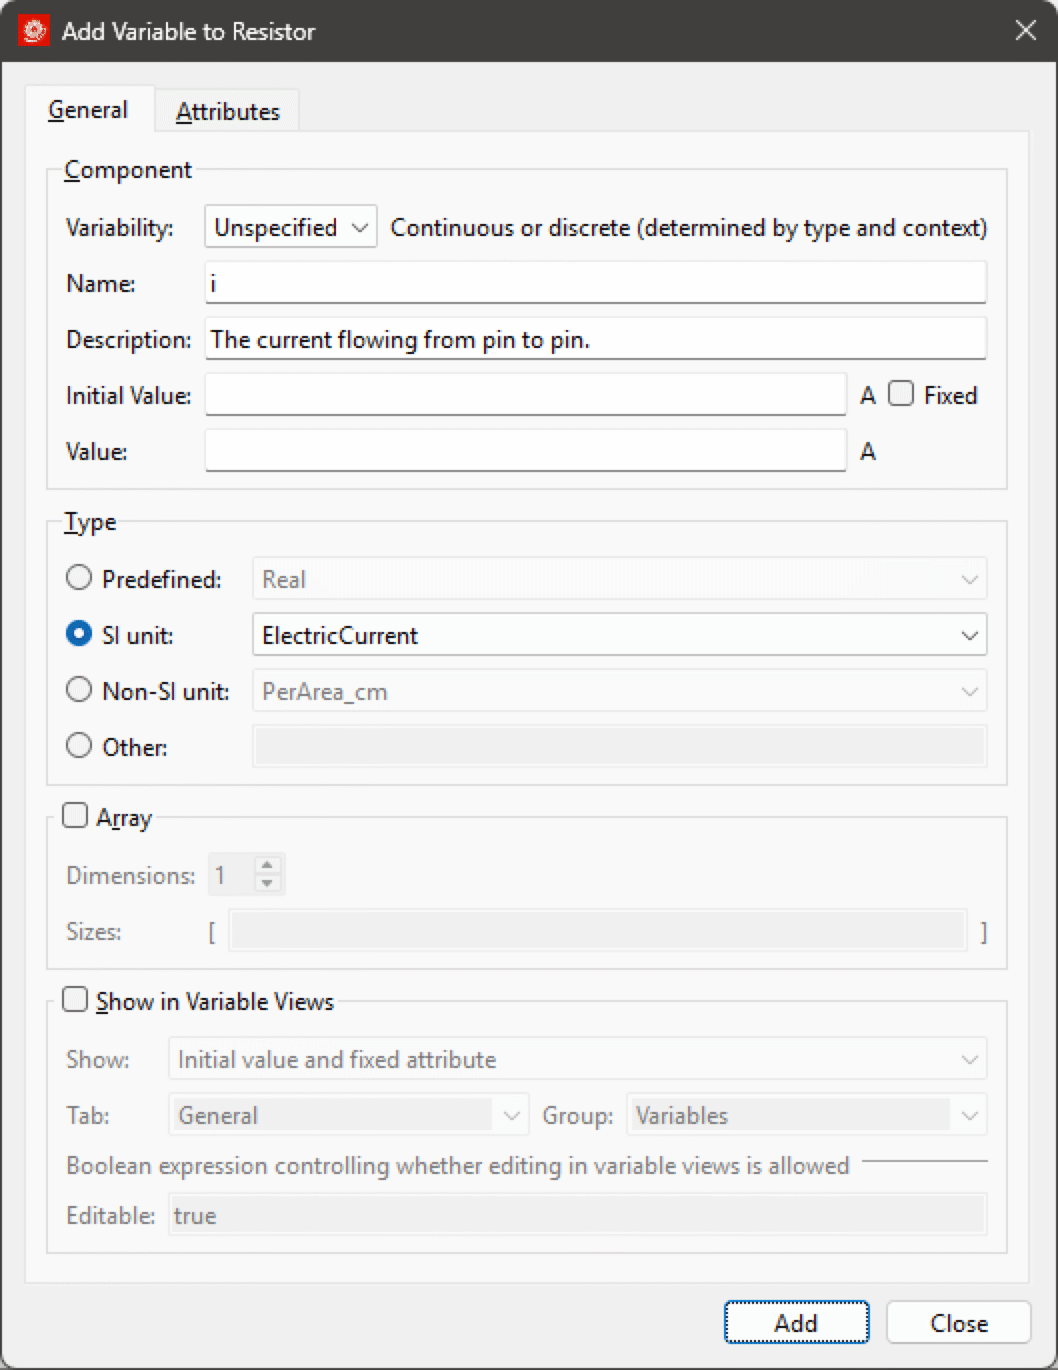Click the Editable expression field
Screen dimensions: 1058x1370
click(578, 1215)
